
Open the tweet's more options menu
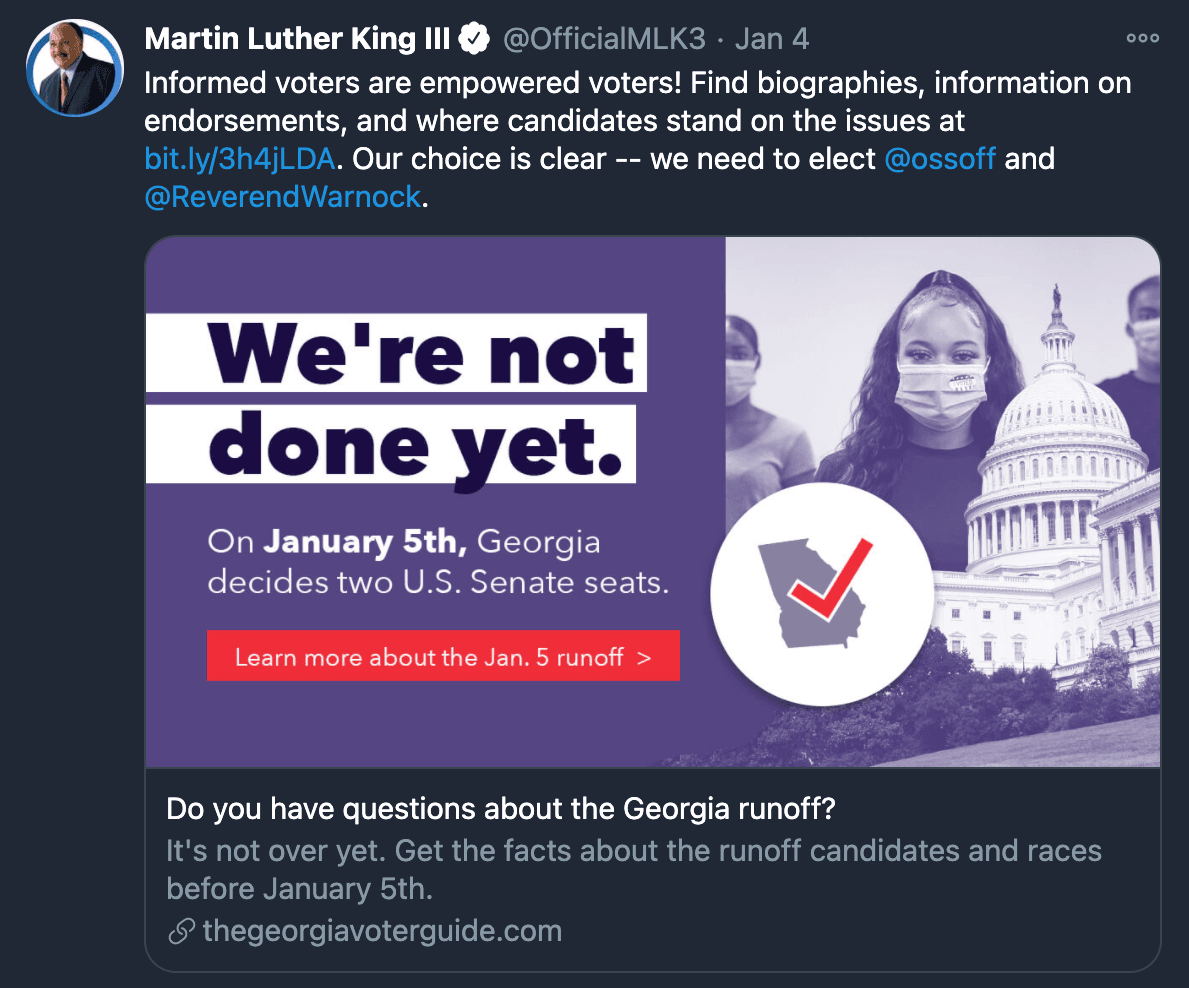click(x=1142, y=39)
